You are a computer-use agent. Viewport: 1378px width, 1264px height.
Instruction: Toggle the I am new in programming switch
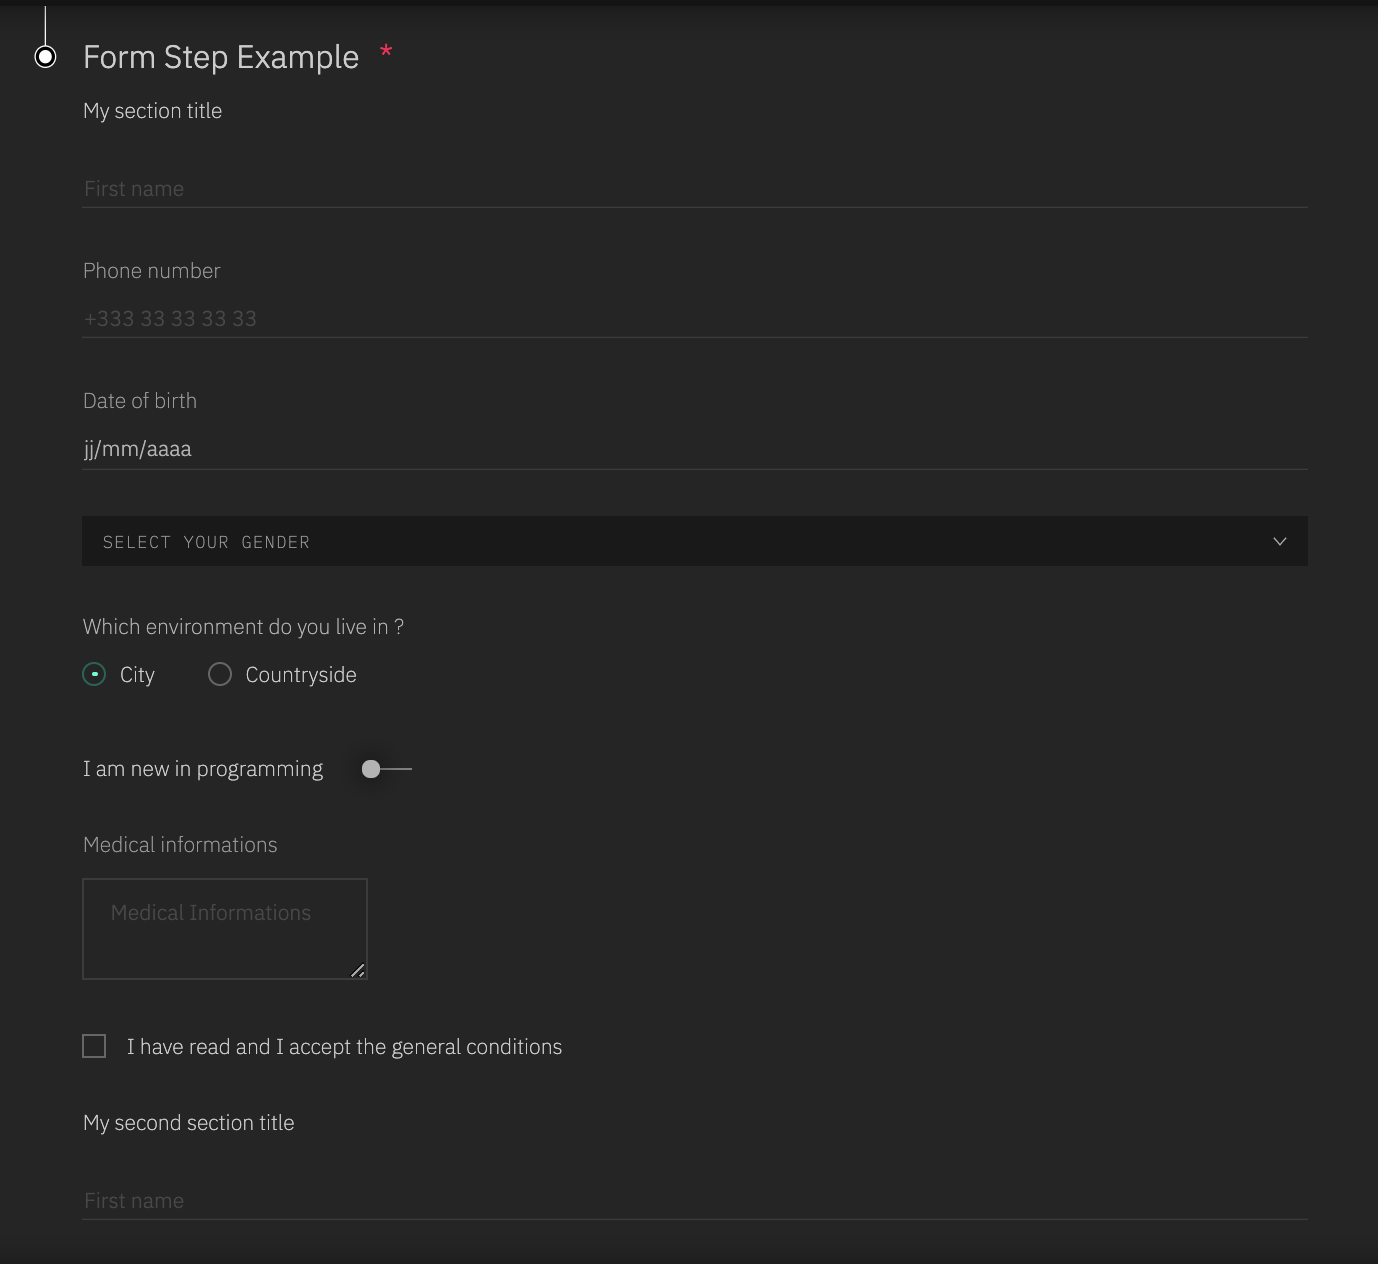coord(386,769)
